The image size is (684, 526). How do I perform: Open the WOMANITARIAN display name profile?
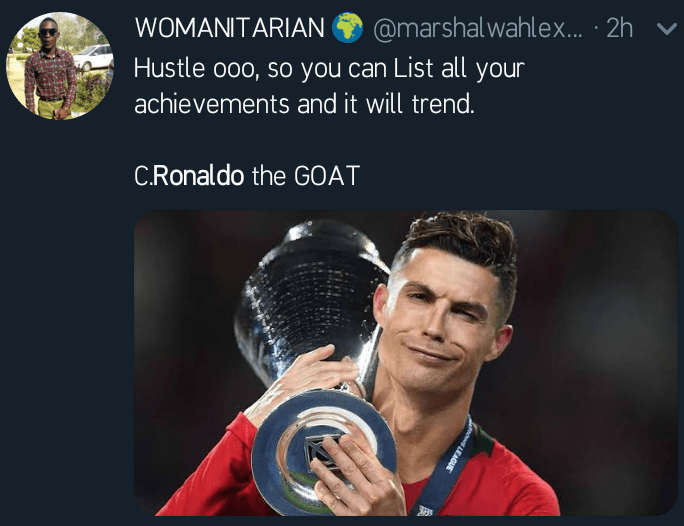(x=229, y=28)
